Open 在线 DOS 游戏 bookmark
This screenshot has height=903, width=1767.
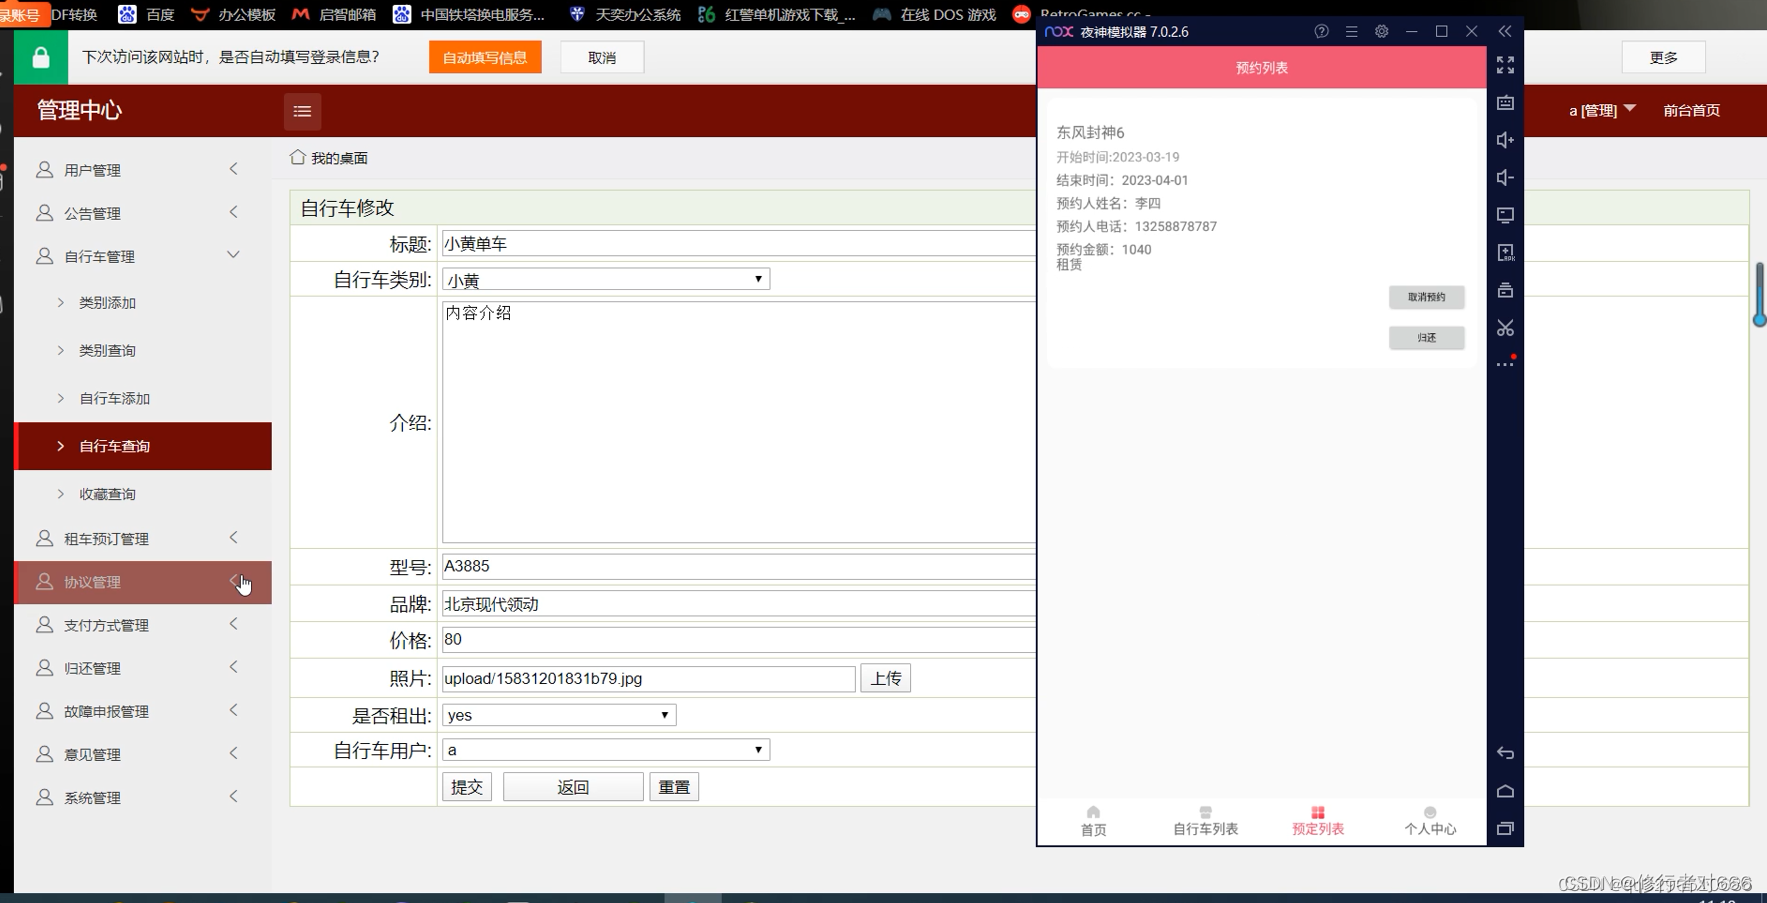point(935,14)
